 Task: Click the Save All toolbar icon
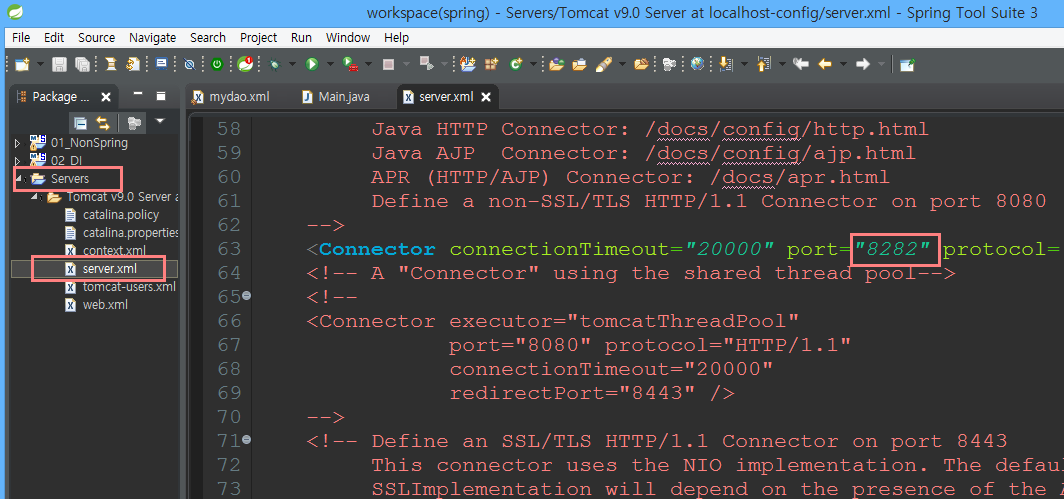pyautogui.click(x=82, y=64)
